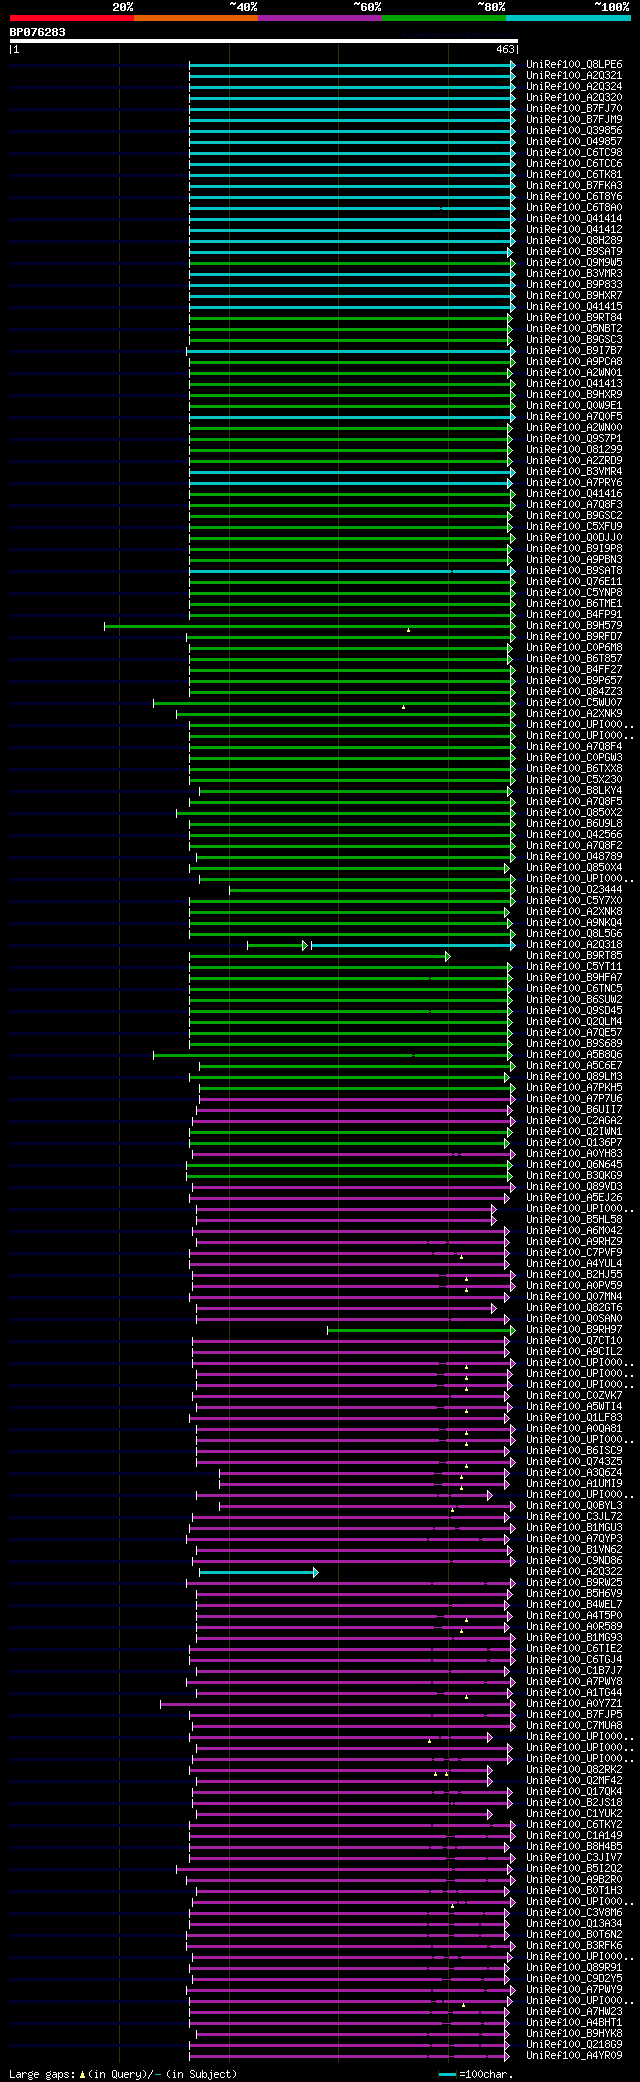The width and height of the screenshot is (640, 2082).
Task: Click the UniRef100_B7FJP5 label
Action: 574,1715
